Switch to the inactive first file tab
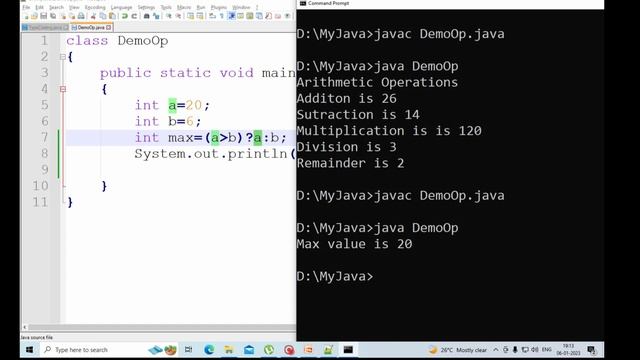Image resolution: width=640 pixels, height=360 pixels. pyautogui.click(x=45, y=27)
